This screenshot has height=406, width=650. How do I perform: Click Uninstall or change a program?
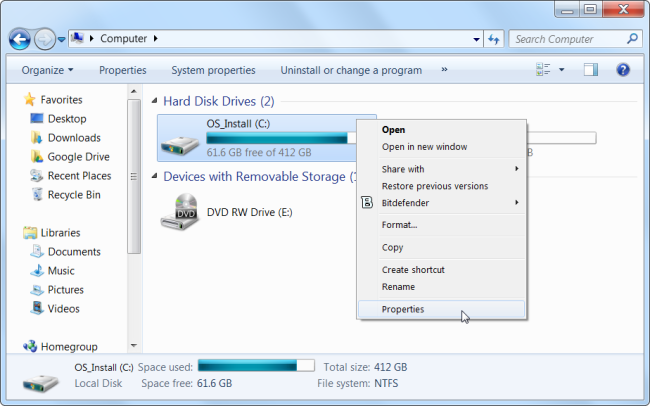click(x=352, y=70)
